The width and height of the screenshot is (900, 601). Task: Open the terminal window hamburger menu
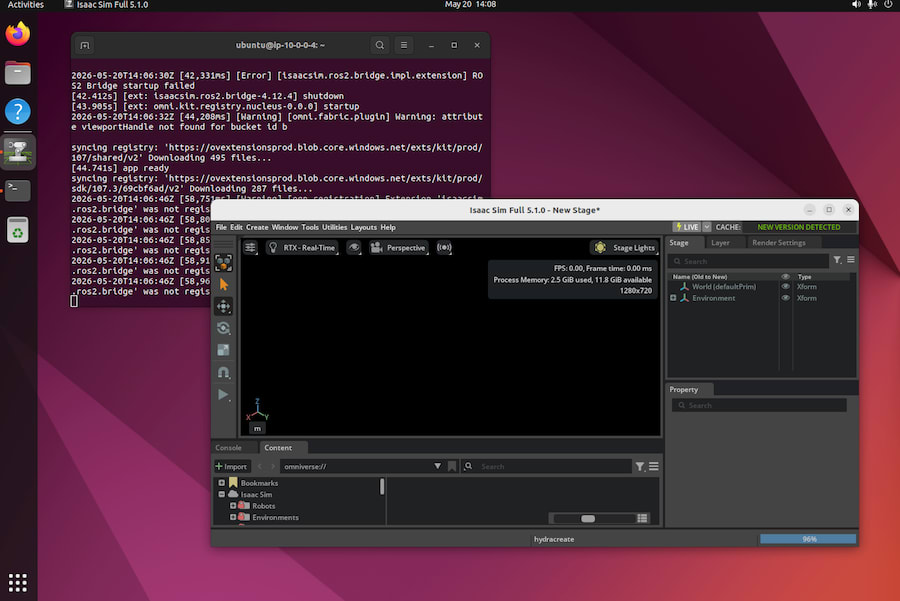click(404, 45)
